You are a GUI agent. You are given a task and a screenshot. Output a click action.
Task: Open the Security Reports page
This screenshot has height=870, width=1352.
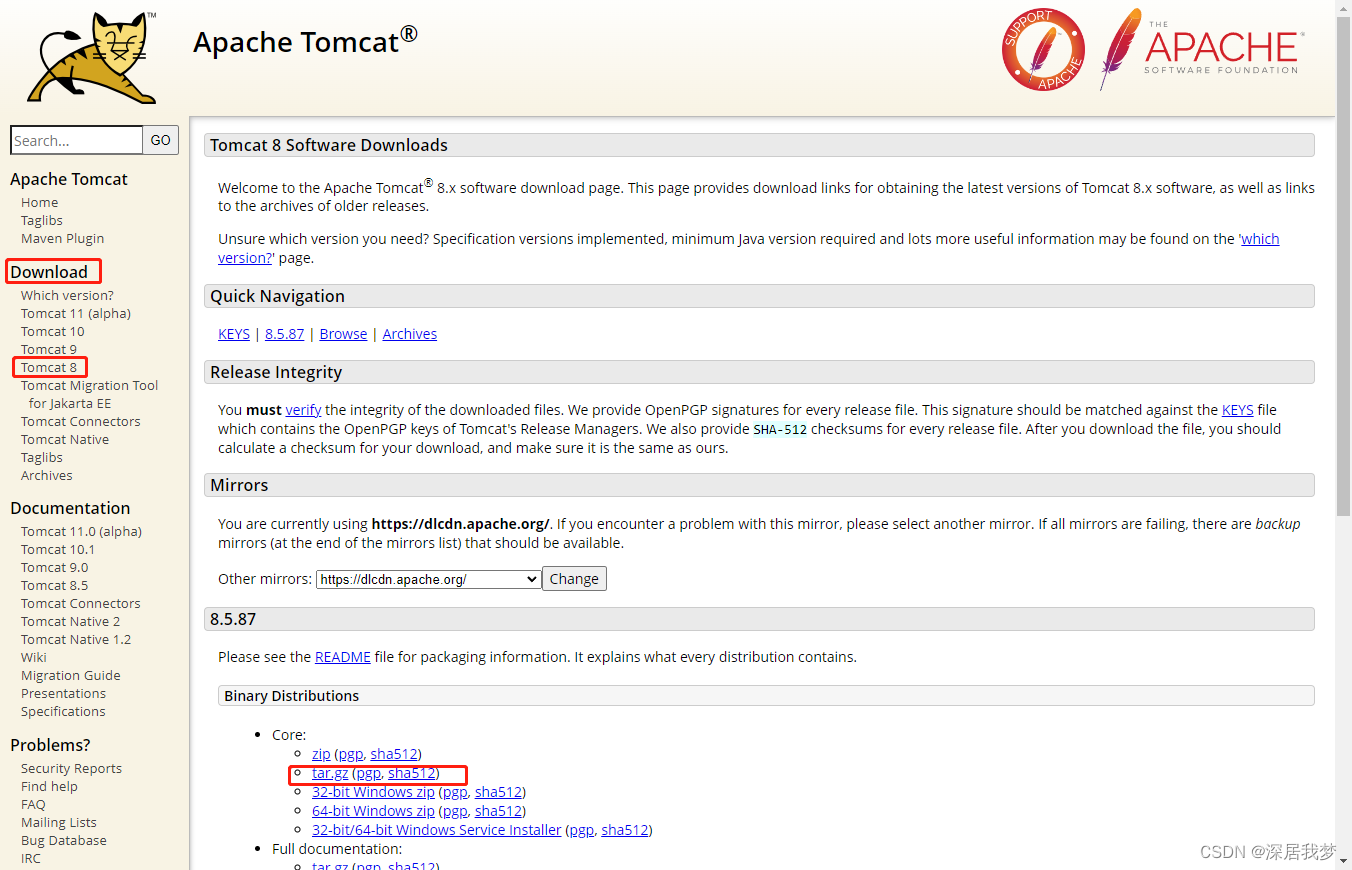tap(71, 768)
